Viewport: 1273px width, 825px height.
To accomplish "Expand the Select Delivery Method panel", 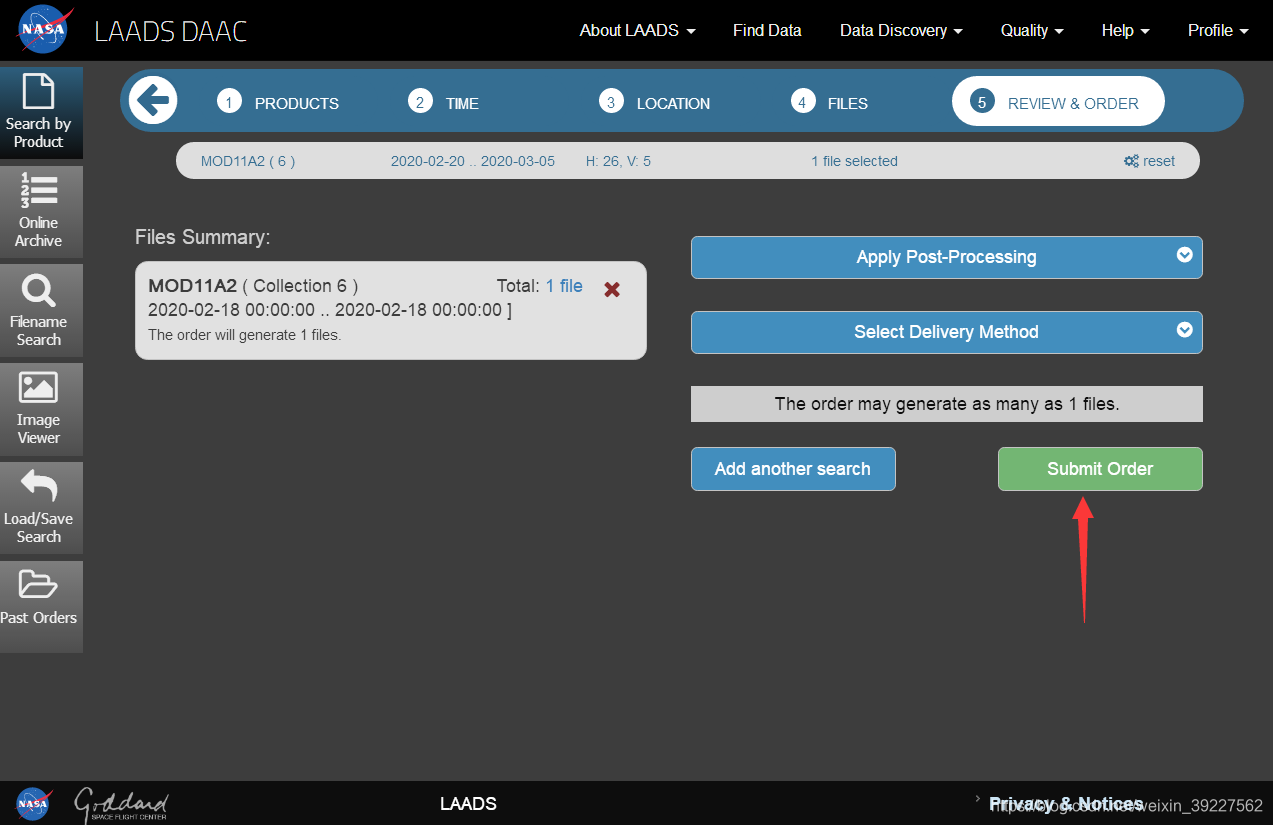I will click(x=946, y=332).
